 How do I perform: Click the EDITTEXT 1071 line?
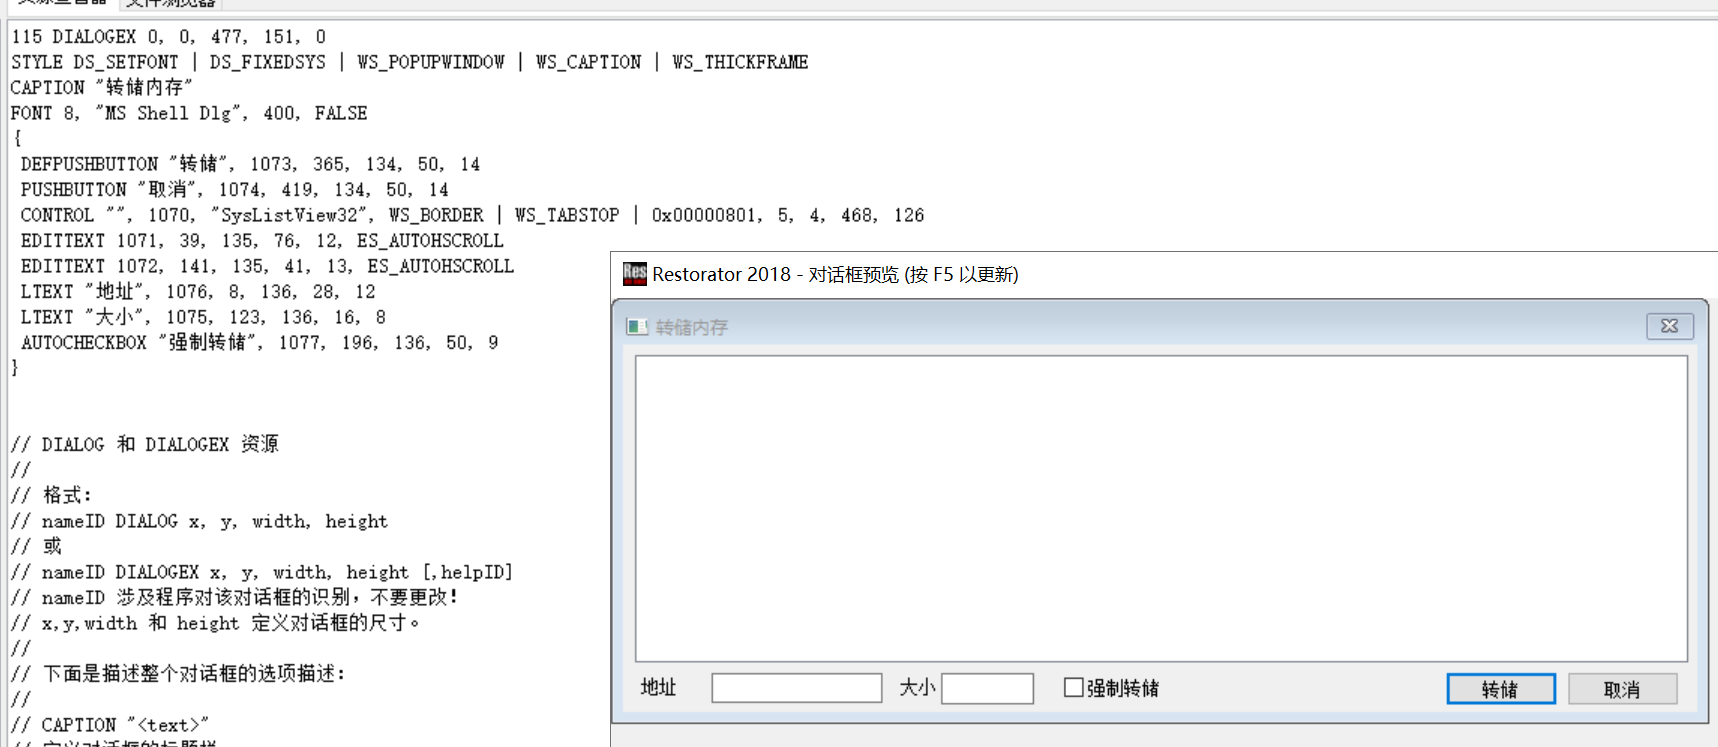[262, 241]
